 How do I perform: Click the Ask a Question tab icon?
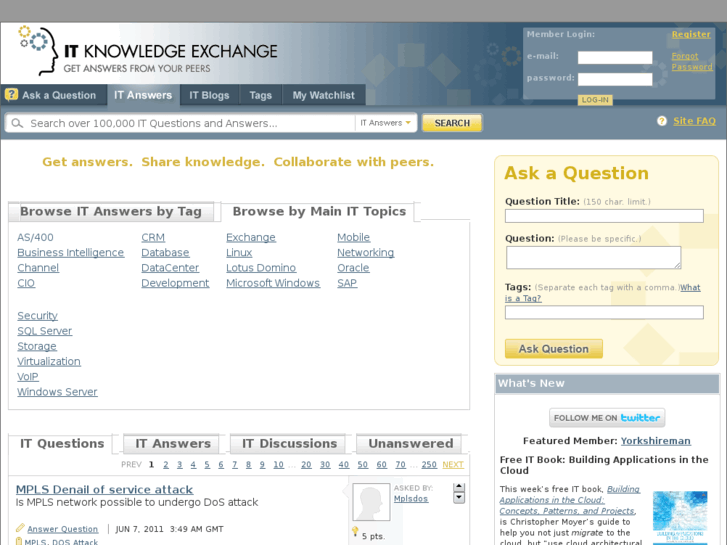[x=11, y=95]
